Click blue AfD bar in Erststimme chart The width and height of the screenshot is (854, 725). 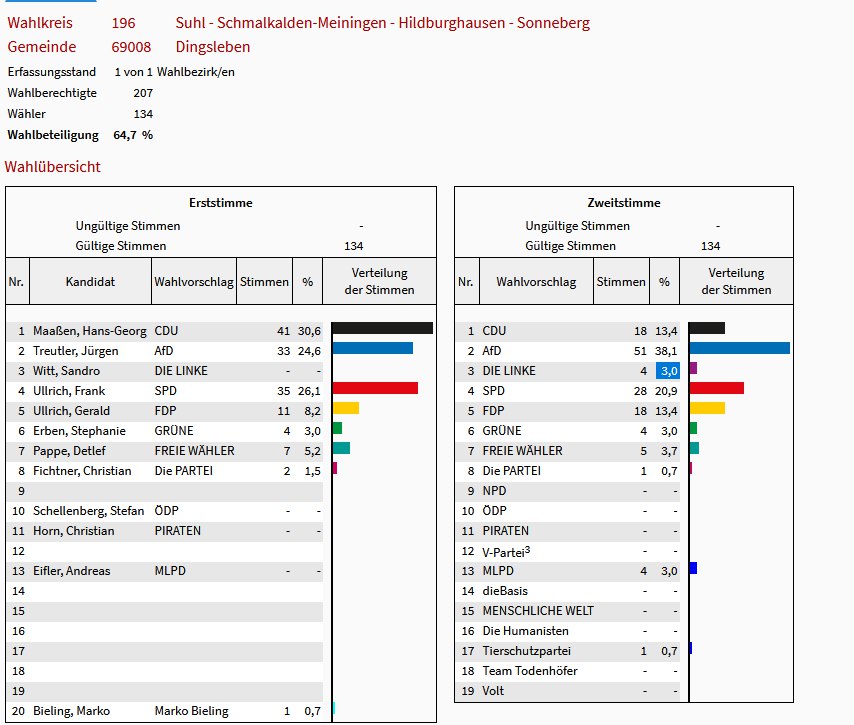click(373, 348)
